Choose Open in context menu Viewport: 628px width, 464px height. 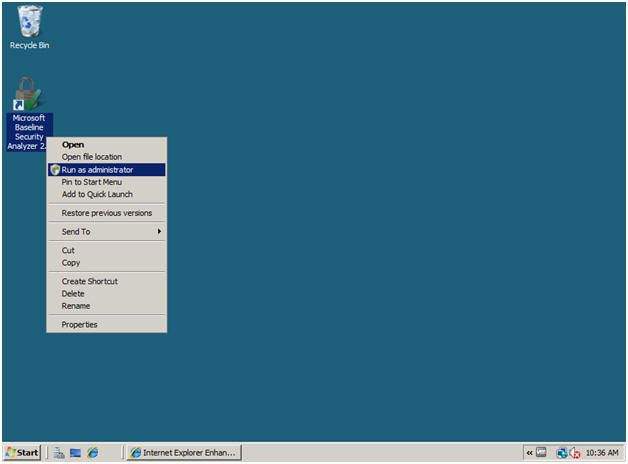[107, 145]
